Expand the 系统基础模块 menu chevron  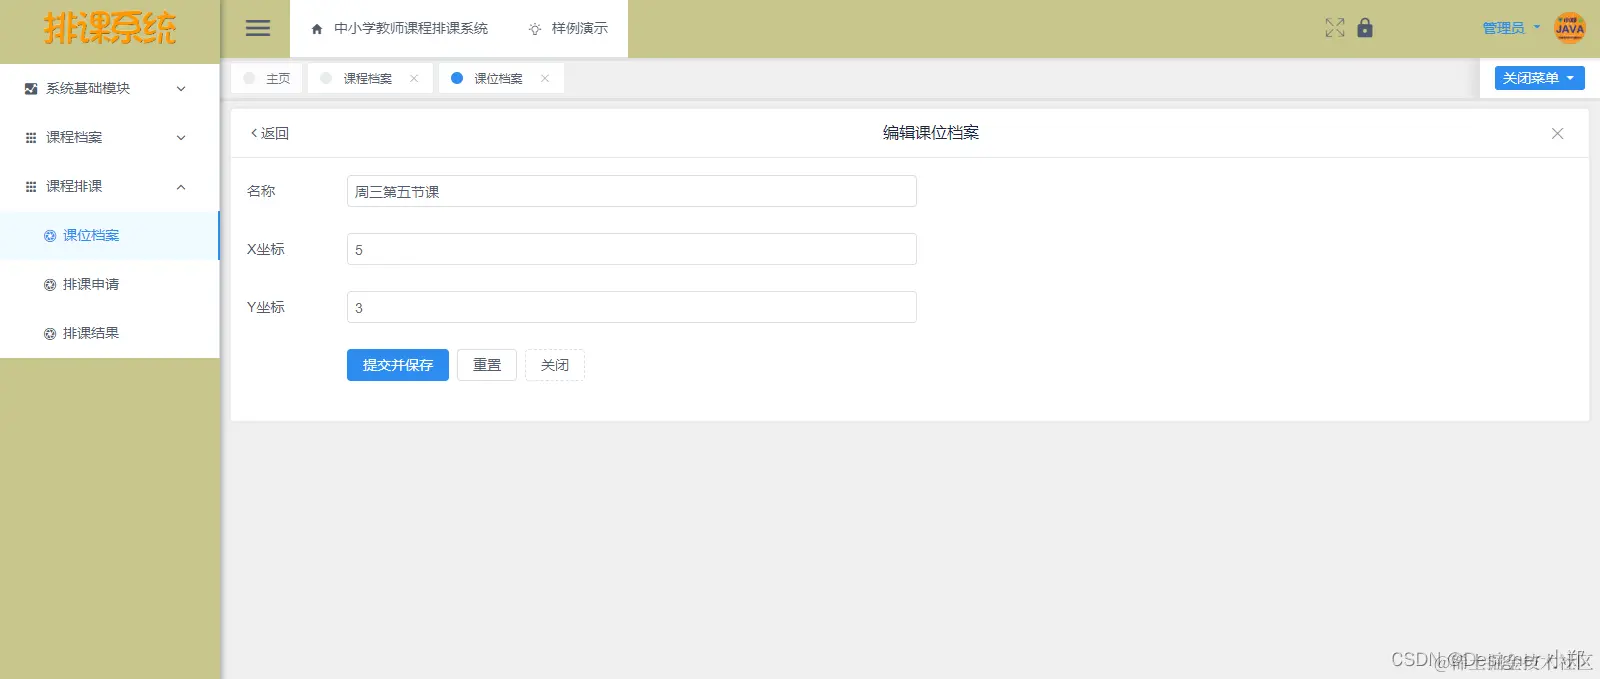coord(181,88)
